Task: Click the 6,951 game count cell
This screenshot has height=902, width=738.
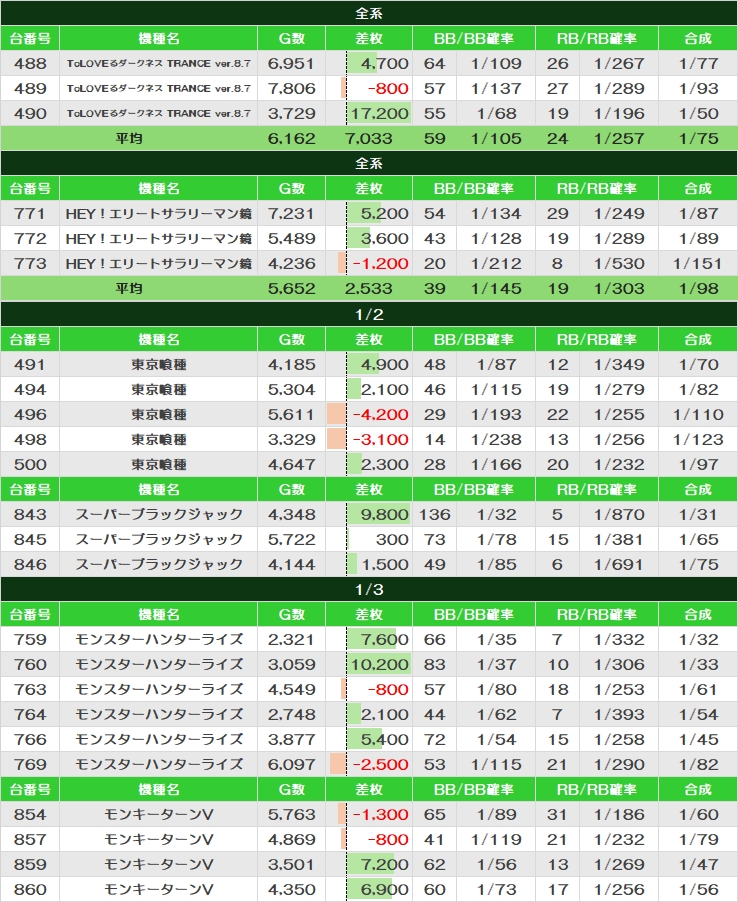Action: (x=291, y=63)
